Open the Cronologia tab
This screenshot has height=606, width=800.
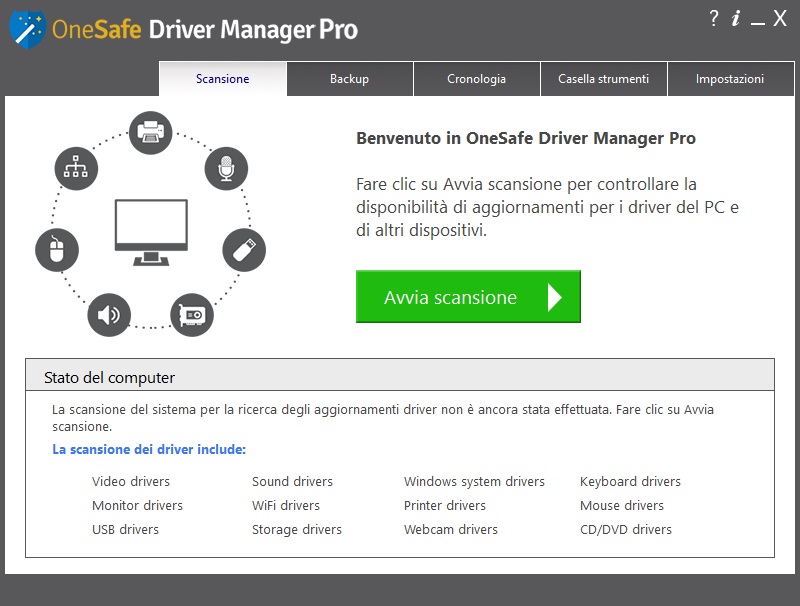click(x=477, y=79)
